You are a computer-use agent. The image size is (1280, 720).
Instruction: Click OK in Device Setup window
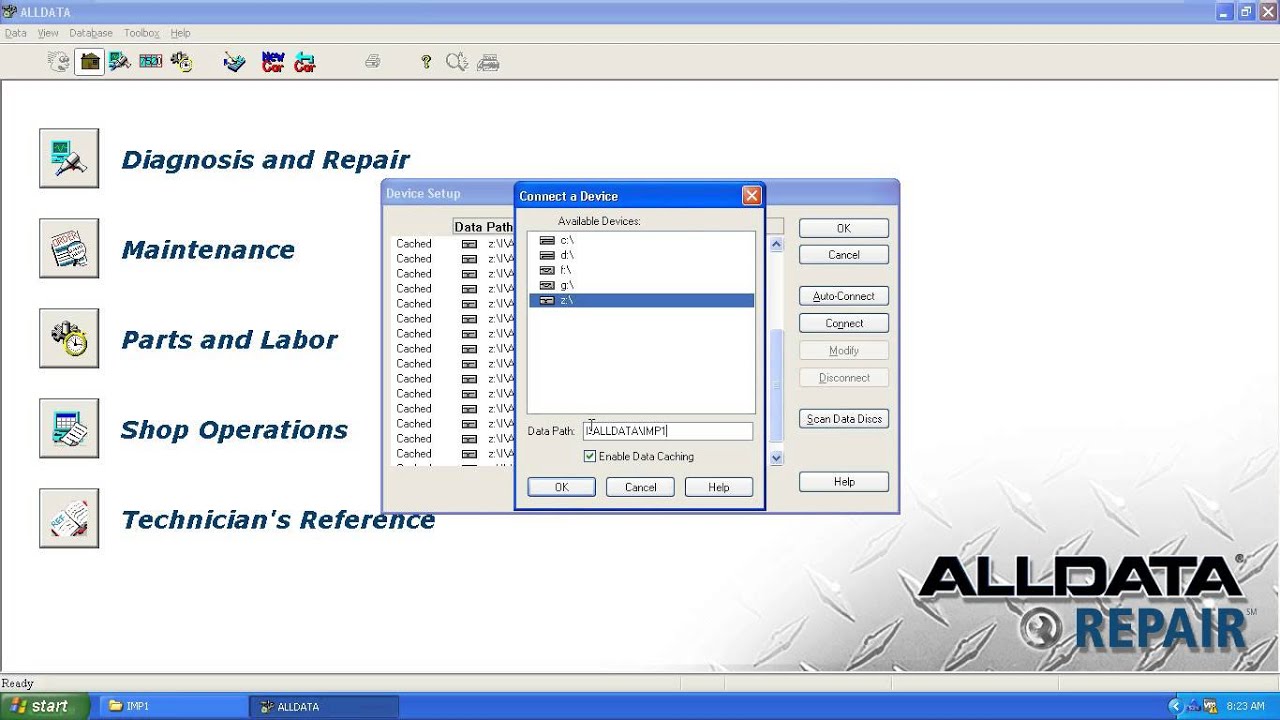[x=844, y=228]
